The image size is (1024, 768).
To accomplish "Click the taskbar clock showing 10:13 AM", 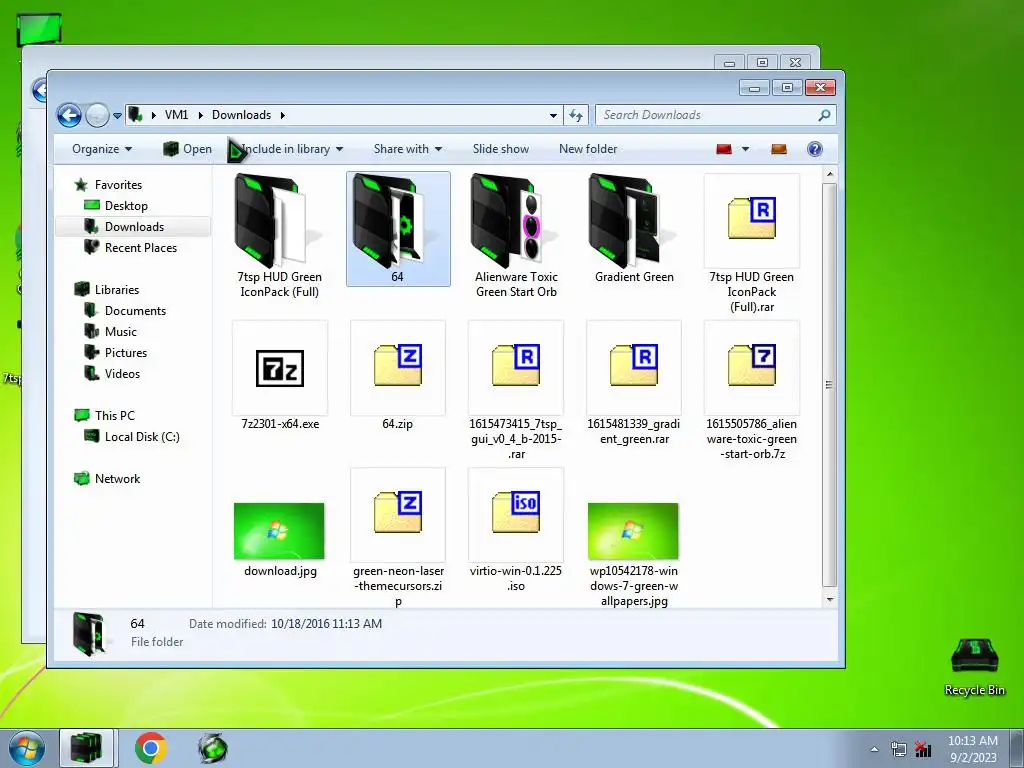I will click(973, 749).
